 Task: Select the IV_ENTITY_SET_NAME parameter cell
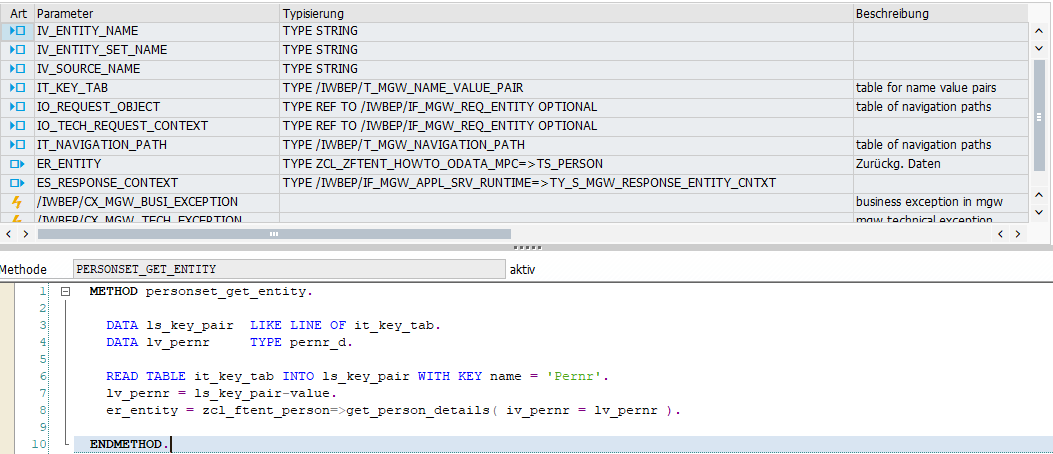pyautogui.click(x=157, y=50)
